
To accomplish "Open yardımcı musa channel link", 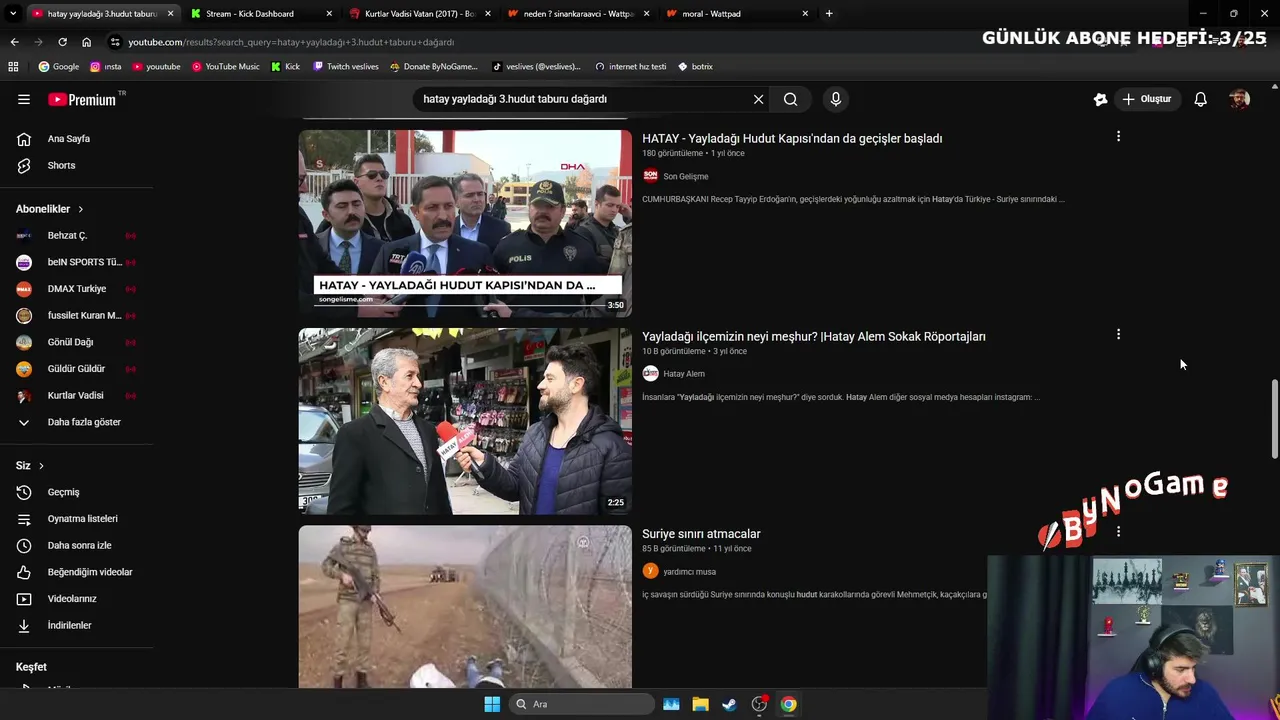I will (689, 572).
